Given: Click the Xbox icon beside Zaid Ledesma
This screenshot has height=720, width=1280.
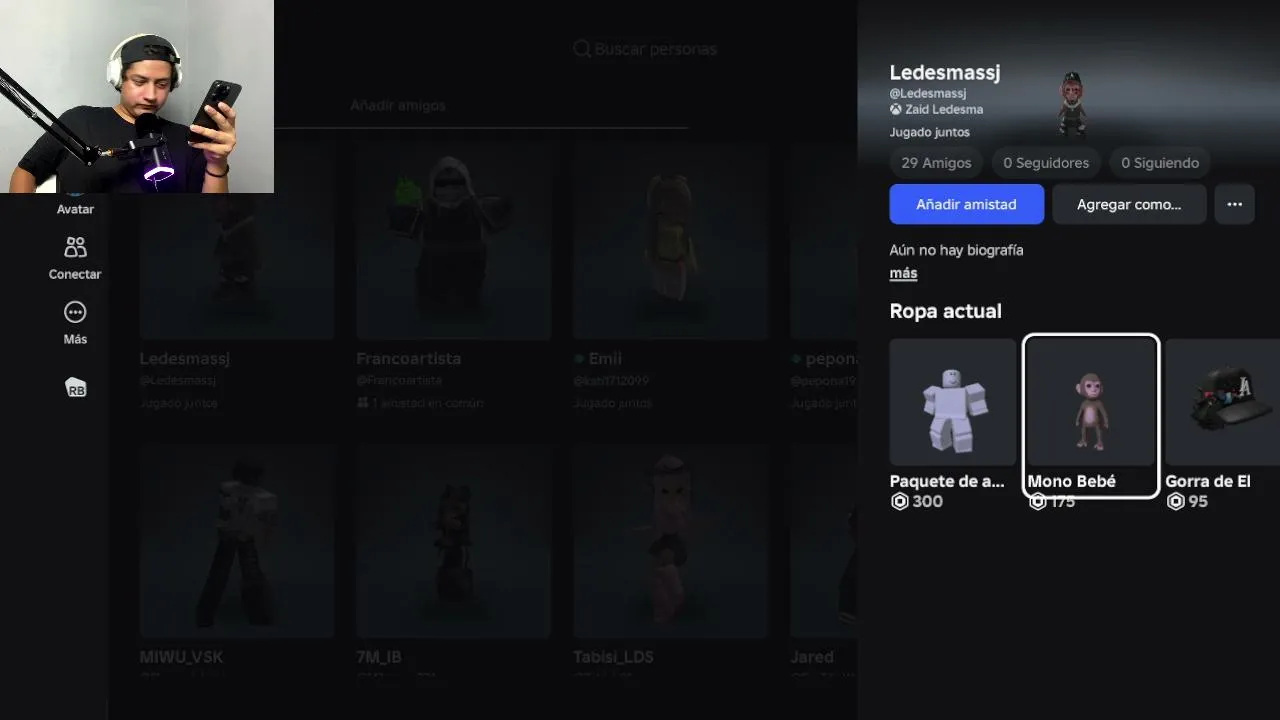Looking at the screenshot, I should coord(896,110).
